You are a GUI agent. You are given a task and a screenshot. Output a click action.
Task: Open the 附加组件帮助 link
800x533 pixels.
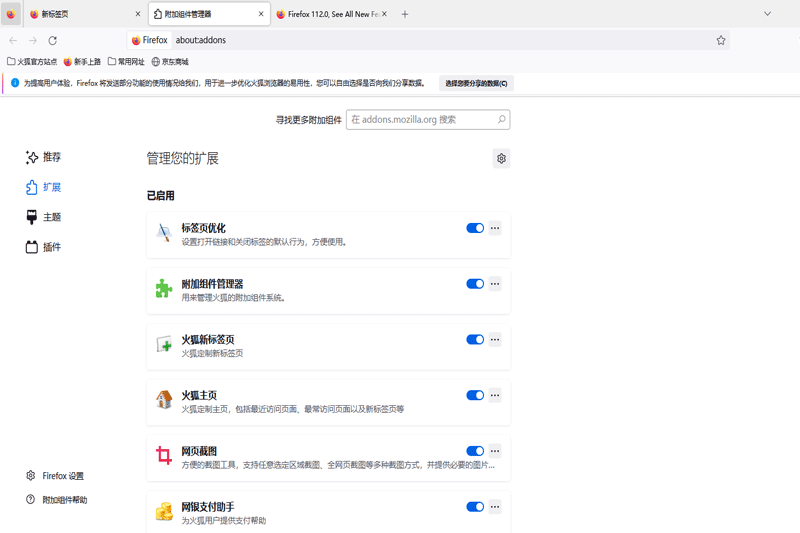click(x=64, y=500)
